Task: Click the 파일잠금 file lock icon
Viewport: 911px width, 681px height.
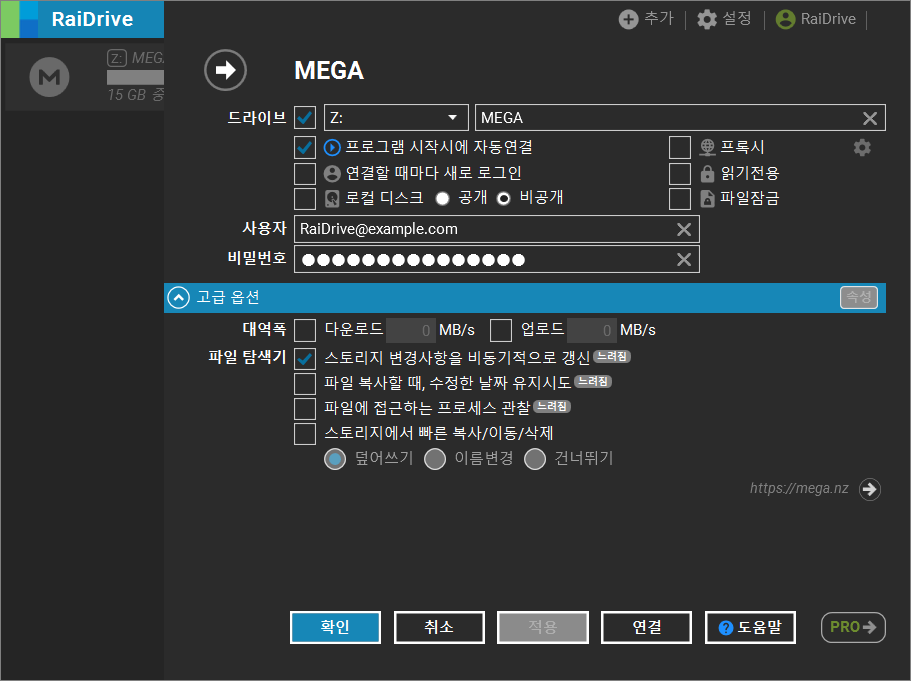Action: coord(707,198)
